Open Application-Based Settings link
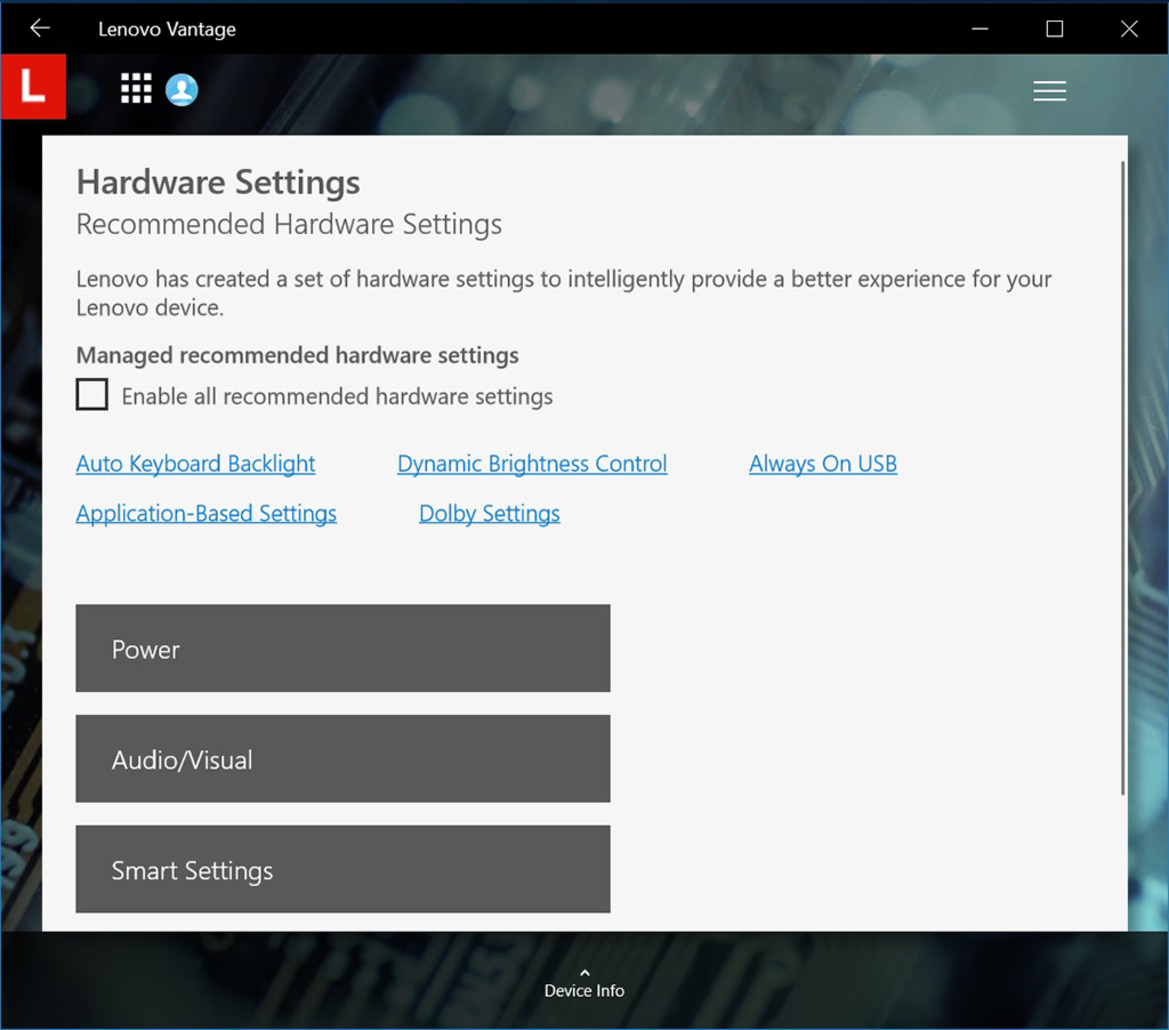 (207, 514)
